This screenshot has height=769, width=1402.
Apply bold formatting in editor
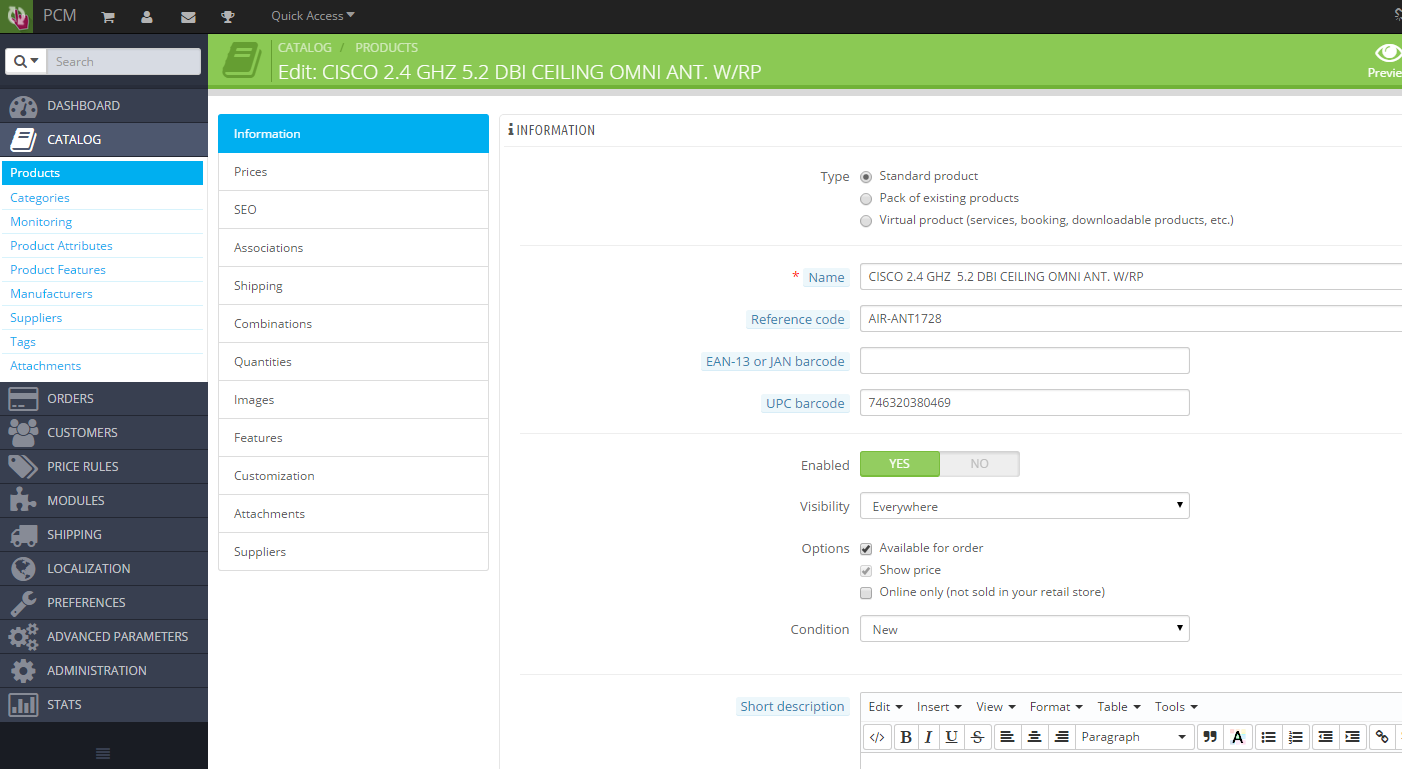906,737
